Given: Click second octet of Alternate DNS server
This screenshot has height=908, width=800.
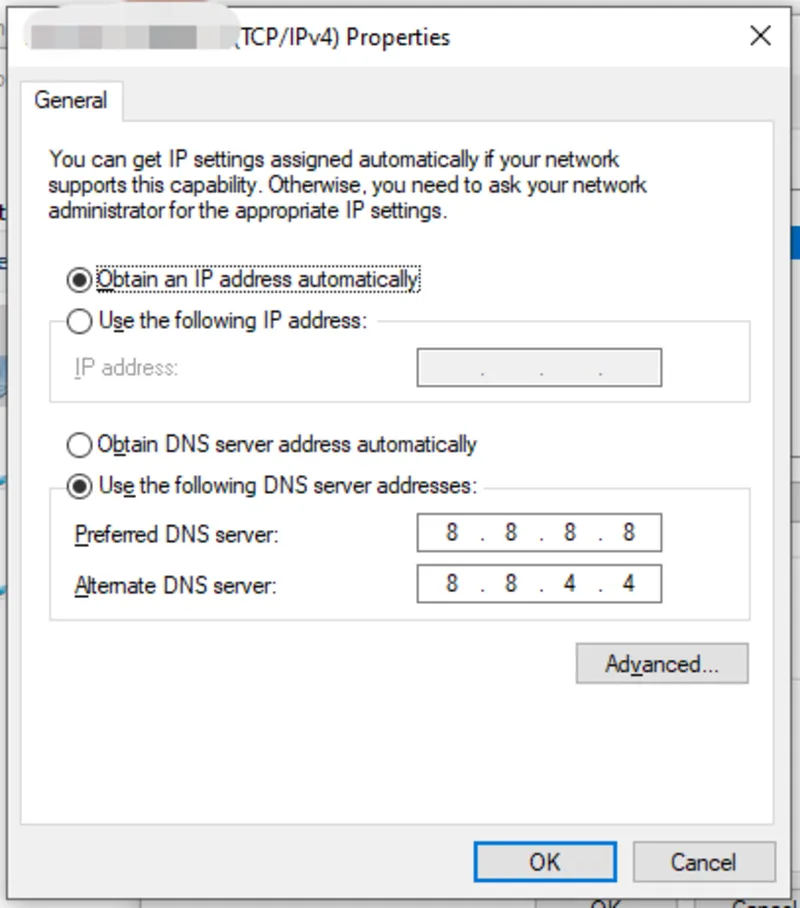Looking at the screenshot, I should pyautogui.click(x=511, y=583).
